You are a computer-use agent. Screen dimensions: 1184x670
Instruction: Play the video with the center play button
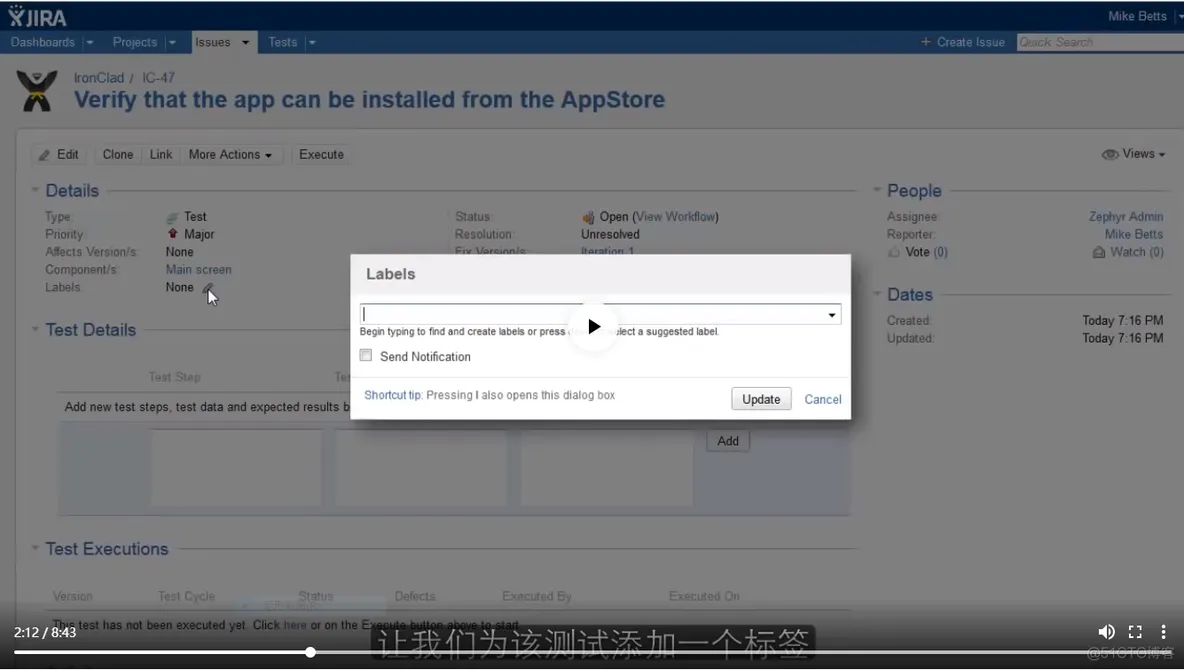[x=594, y=326]
